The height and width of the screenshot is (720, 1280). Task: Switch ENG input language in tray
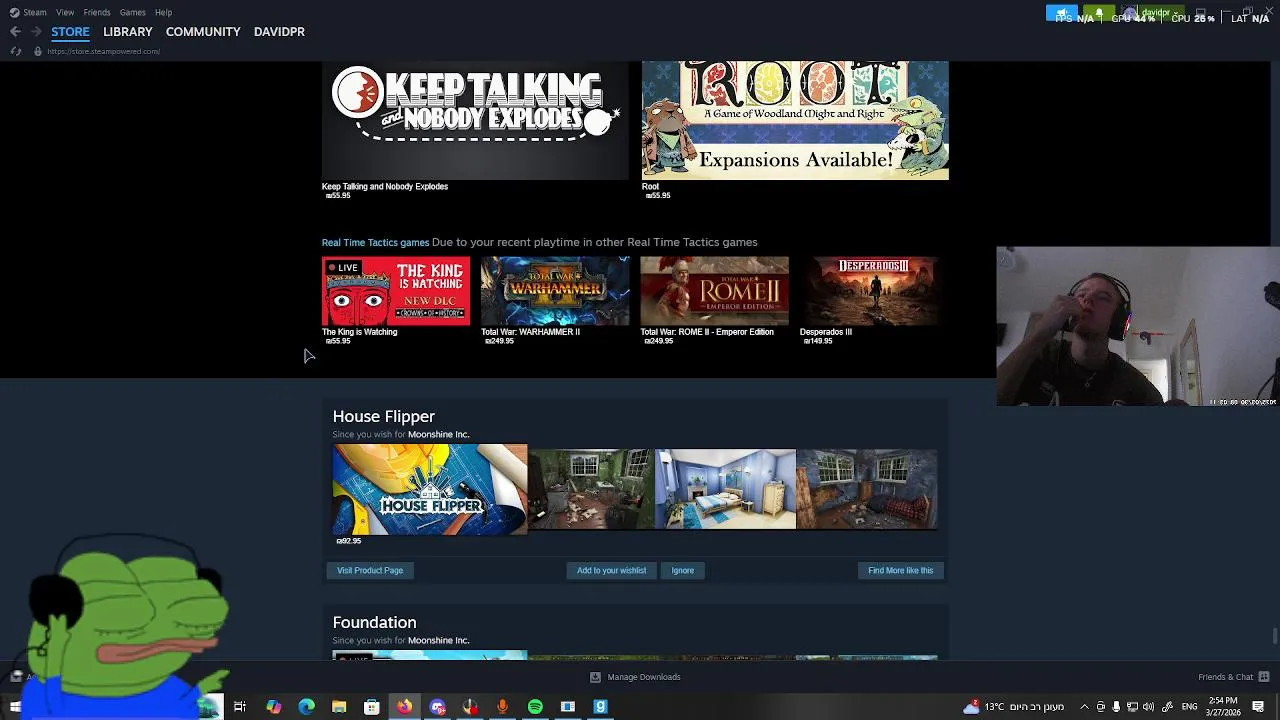tap(1189, 707)
